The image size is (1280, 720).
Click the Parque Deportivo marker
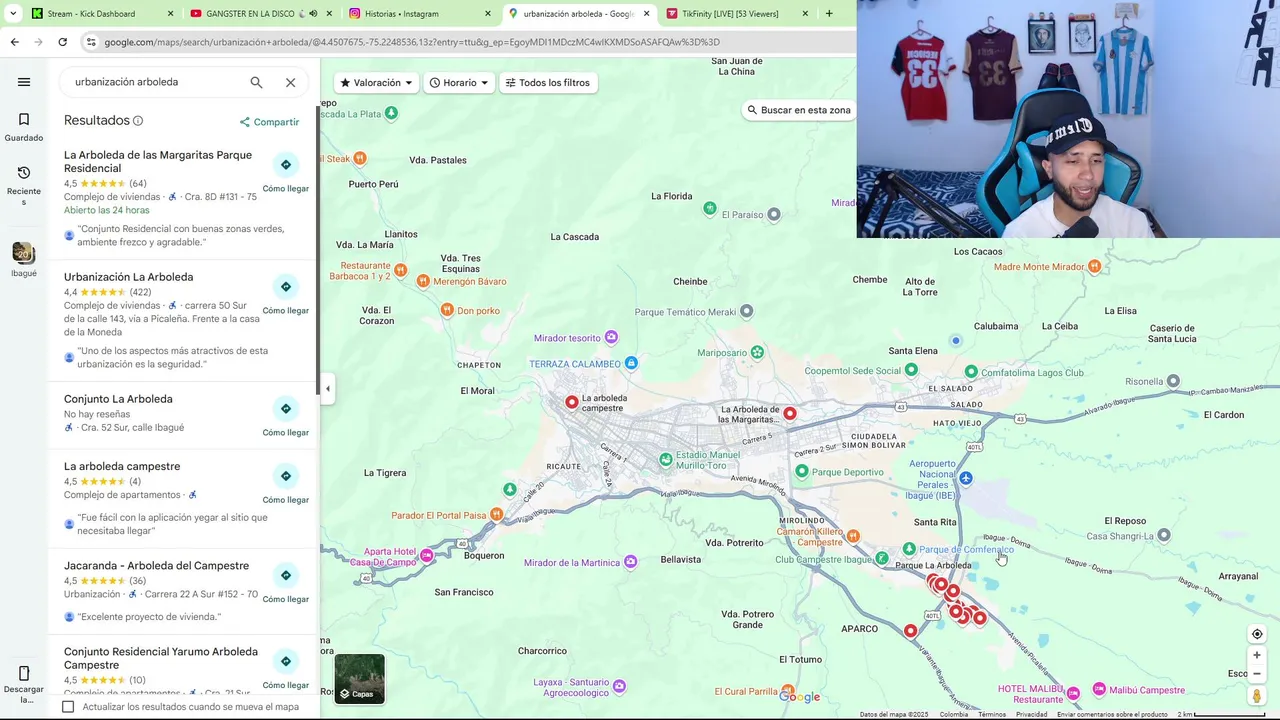point(801,471)
